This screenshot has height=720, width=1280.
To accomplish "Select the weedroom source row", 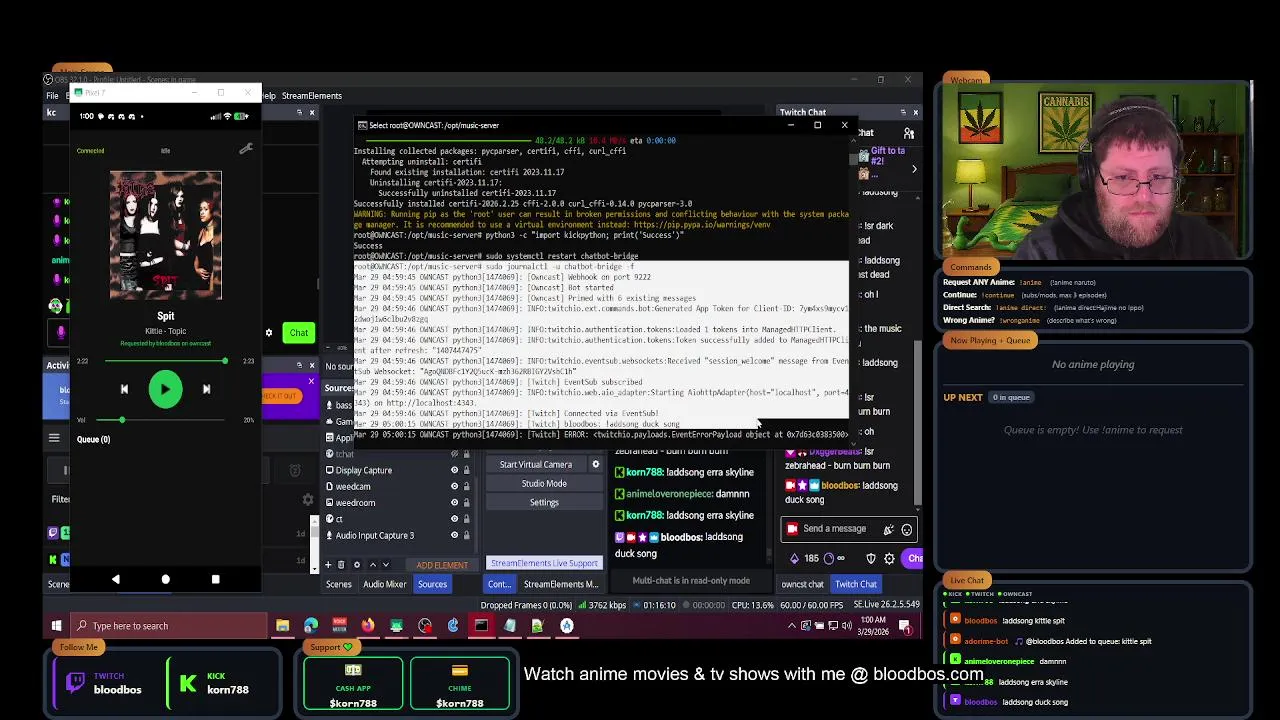I will pos(397,502).
